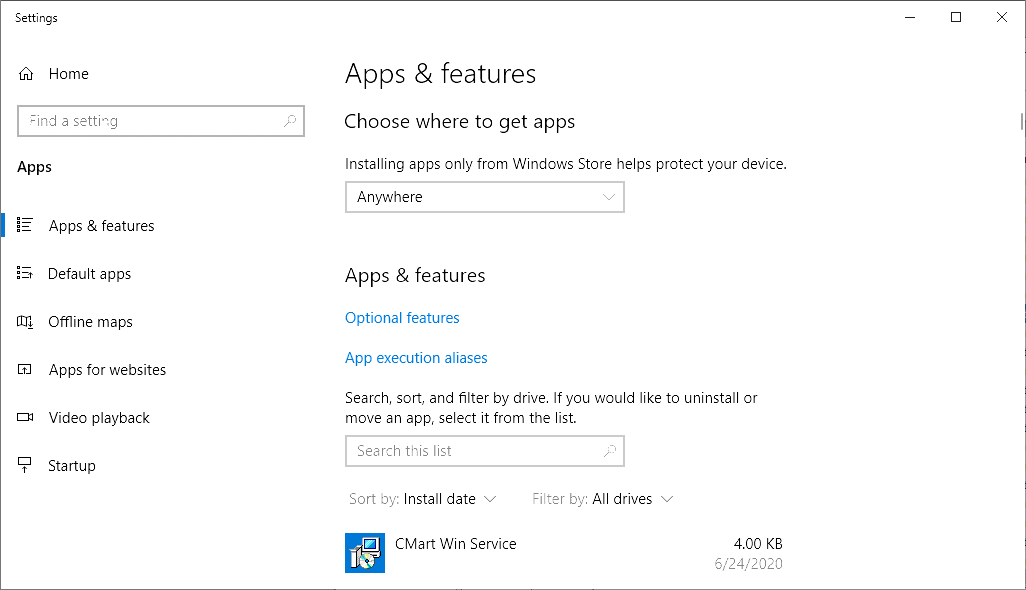Viewport: 1026px width, 590px height.
Task: Open App execution aliases
Action: (x=416, y=357)
